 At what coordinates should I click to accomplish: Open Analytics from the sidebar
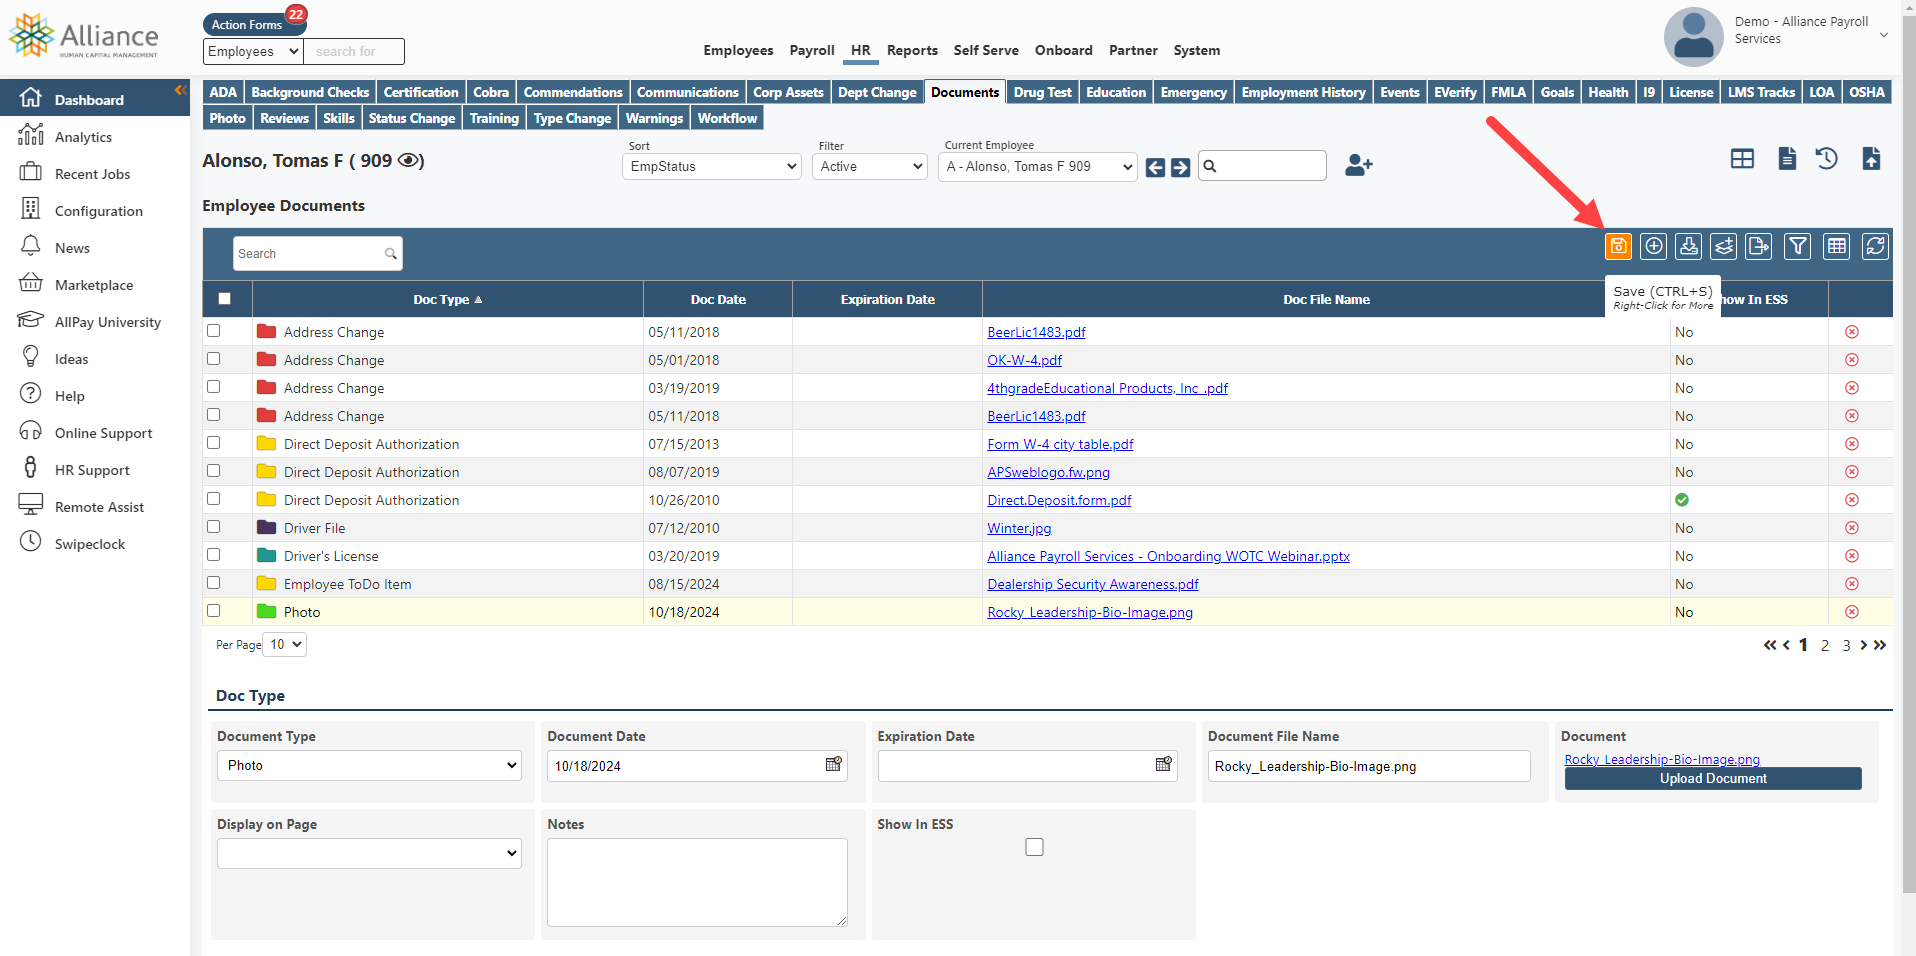pyautogui.click(x=83, y=137)
